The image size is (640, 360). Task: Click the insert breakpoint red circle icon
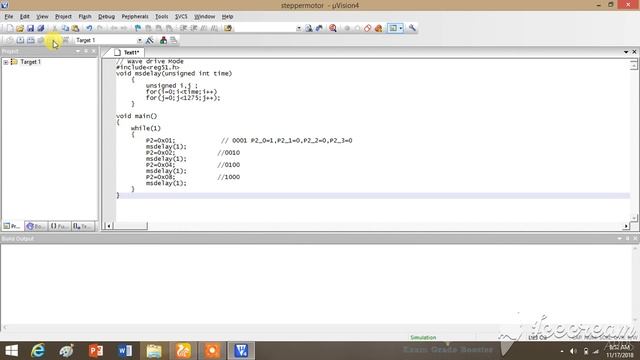(347, 28)
